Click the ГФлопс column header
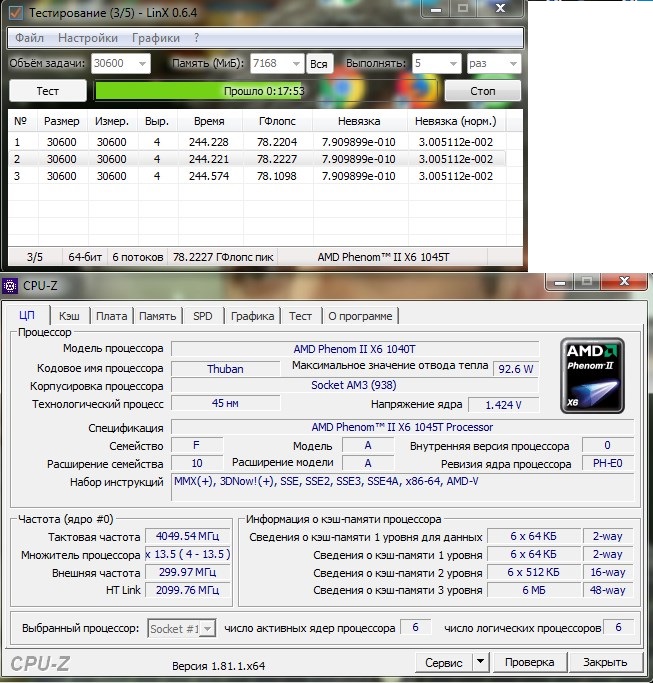 [277, 121]
